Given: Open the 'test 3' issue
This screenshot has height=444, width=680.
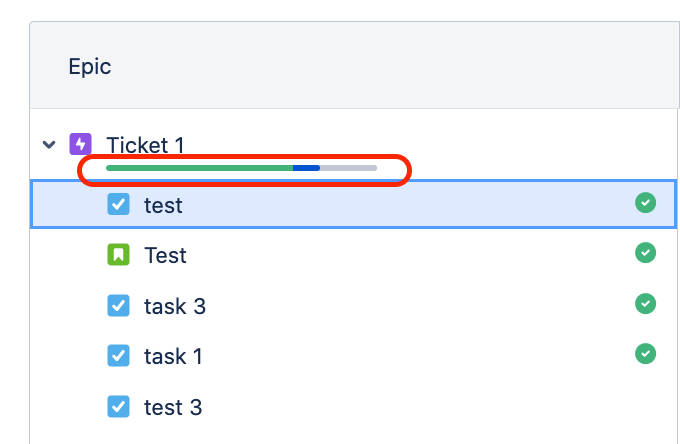Looking at the screenshot, I should [173, 407].
